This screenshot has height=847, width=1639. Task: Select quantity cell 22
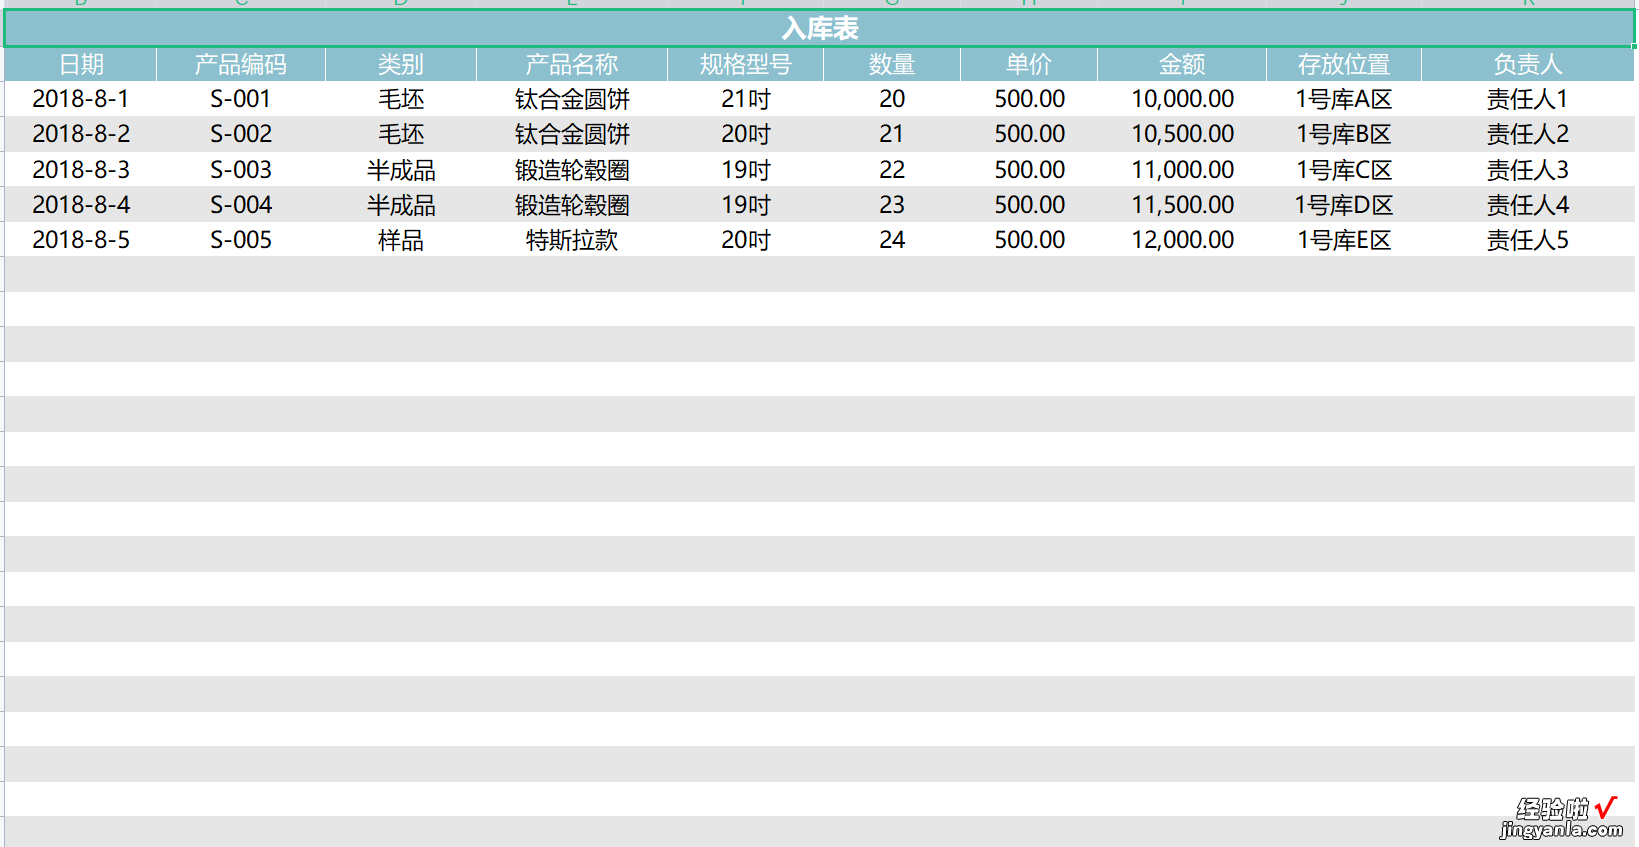click(x=892, y=169)
